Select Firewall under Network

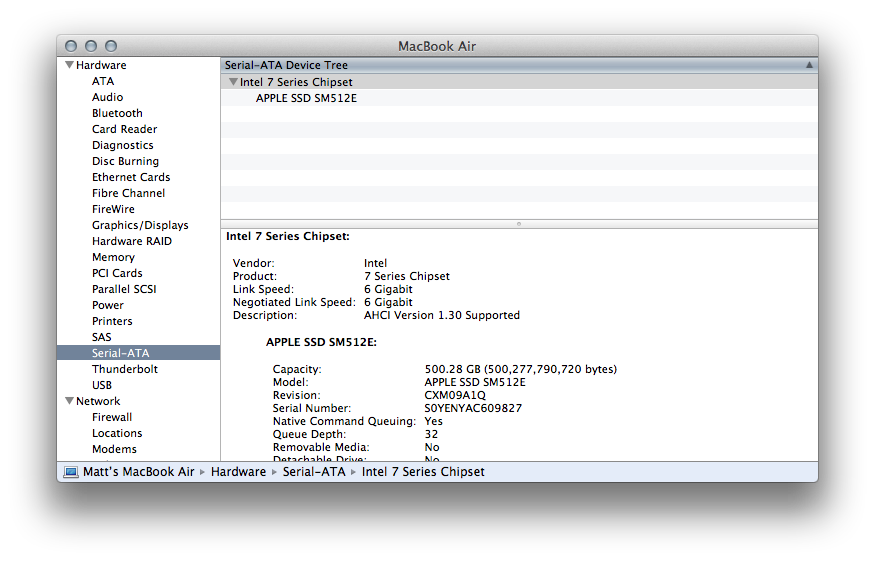click(x=112, y=417)
